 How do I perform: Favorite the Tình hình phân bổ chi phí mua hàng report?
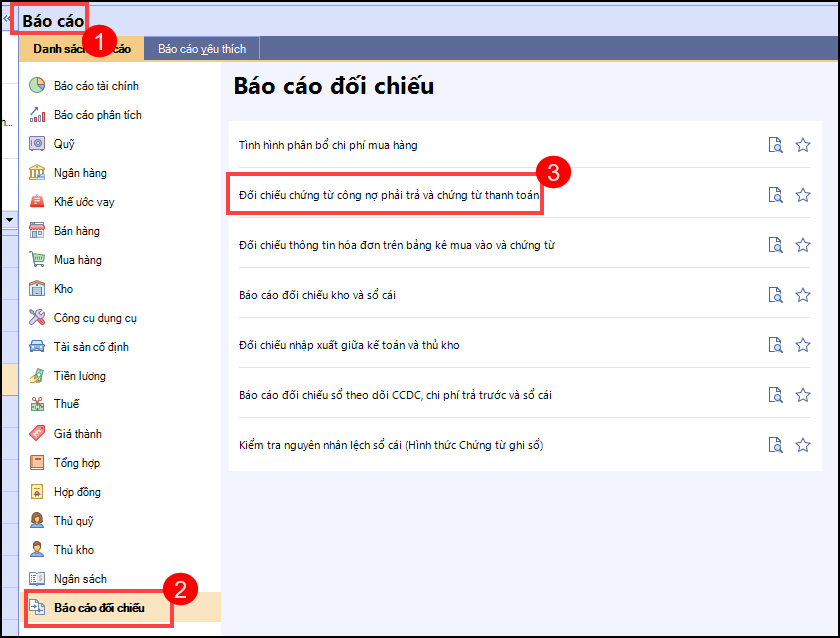tap(802, 145)
